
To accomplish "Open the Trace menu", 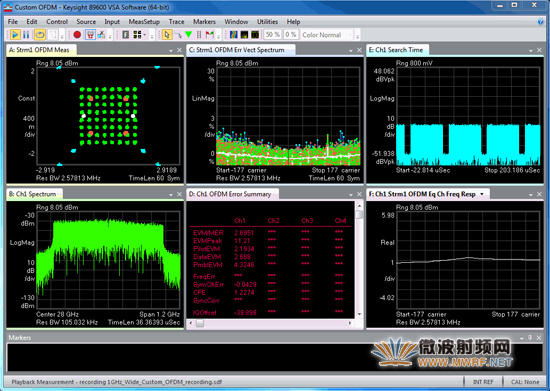I will point(176,22).
